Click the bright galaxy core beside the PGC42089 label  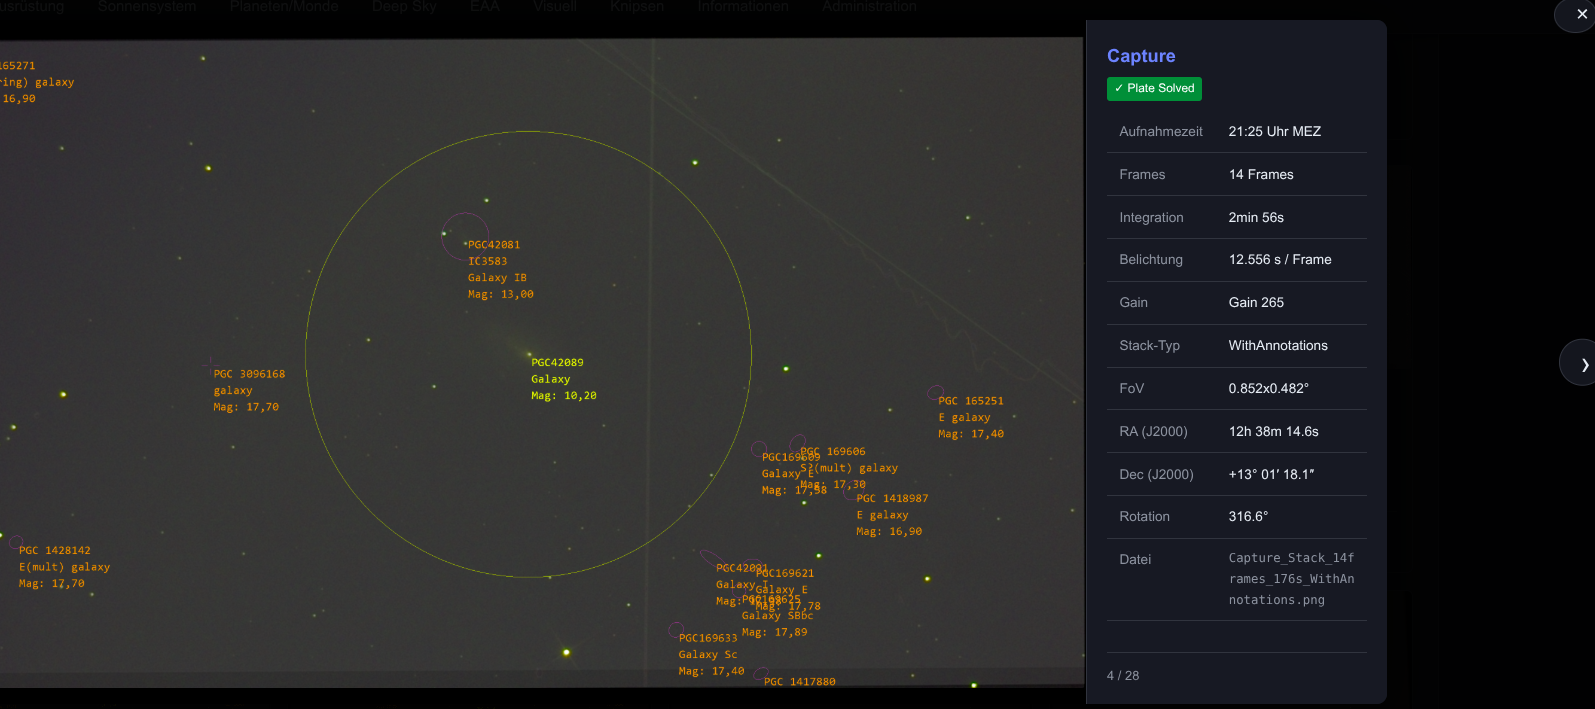pos(528,354)
